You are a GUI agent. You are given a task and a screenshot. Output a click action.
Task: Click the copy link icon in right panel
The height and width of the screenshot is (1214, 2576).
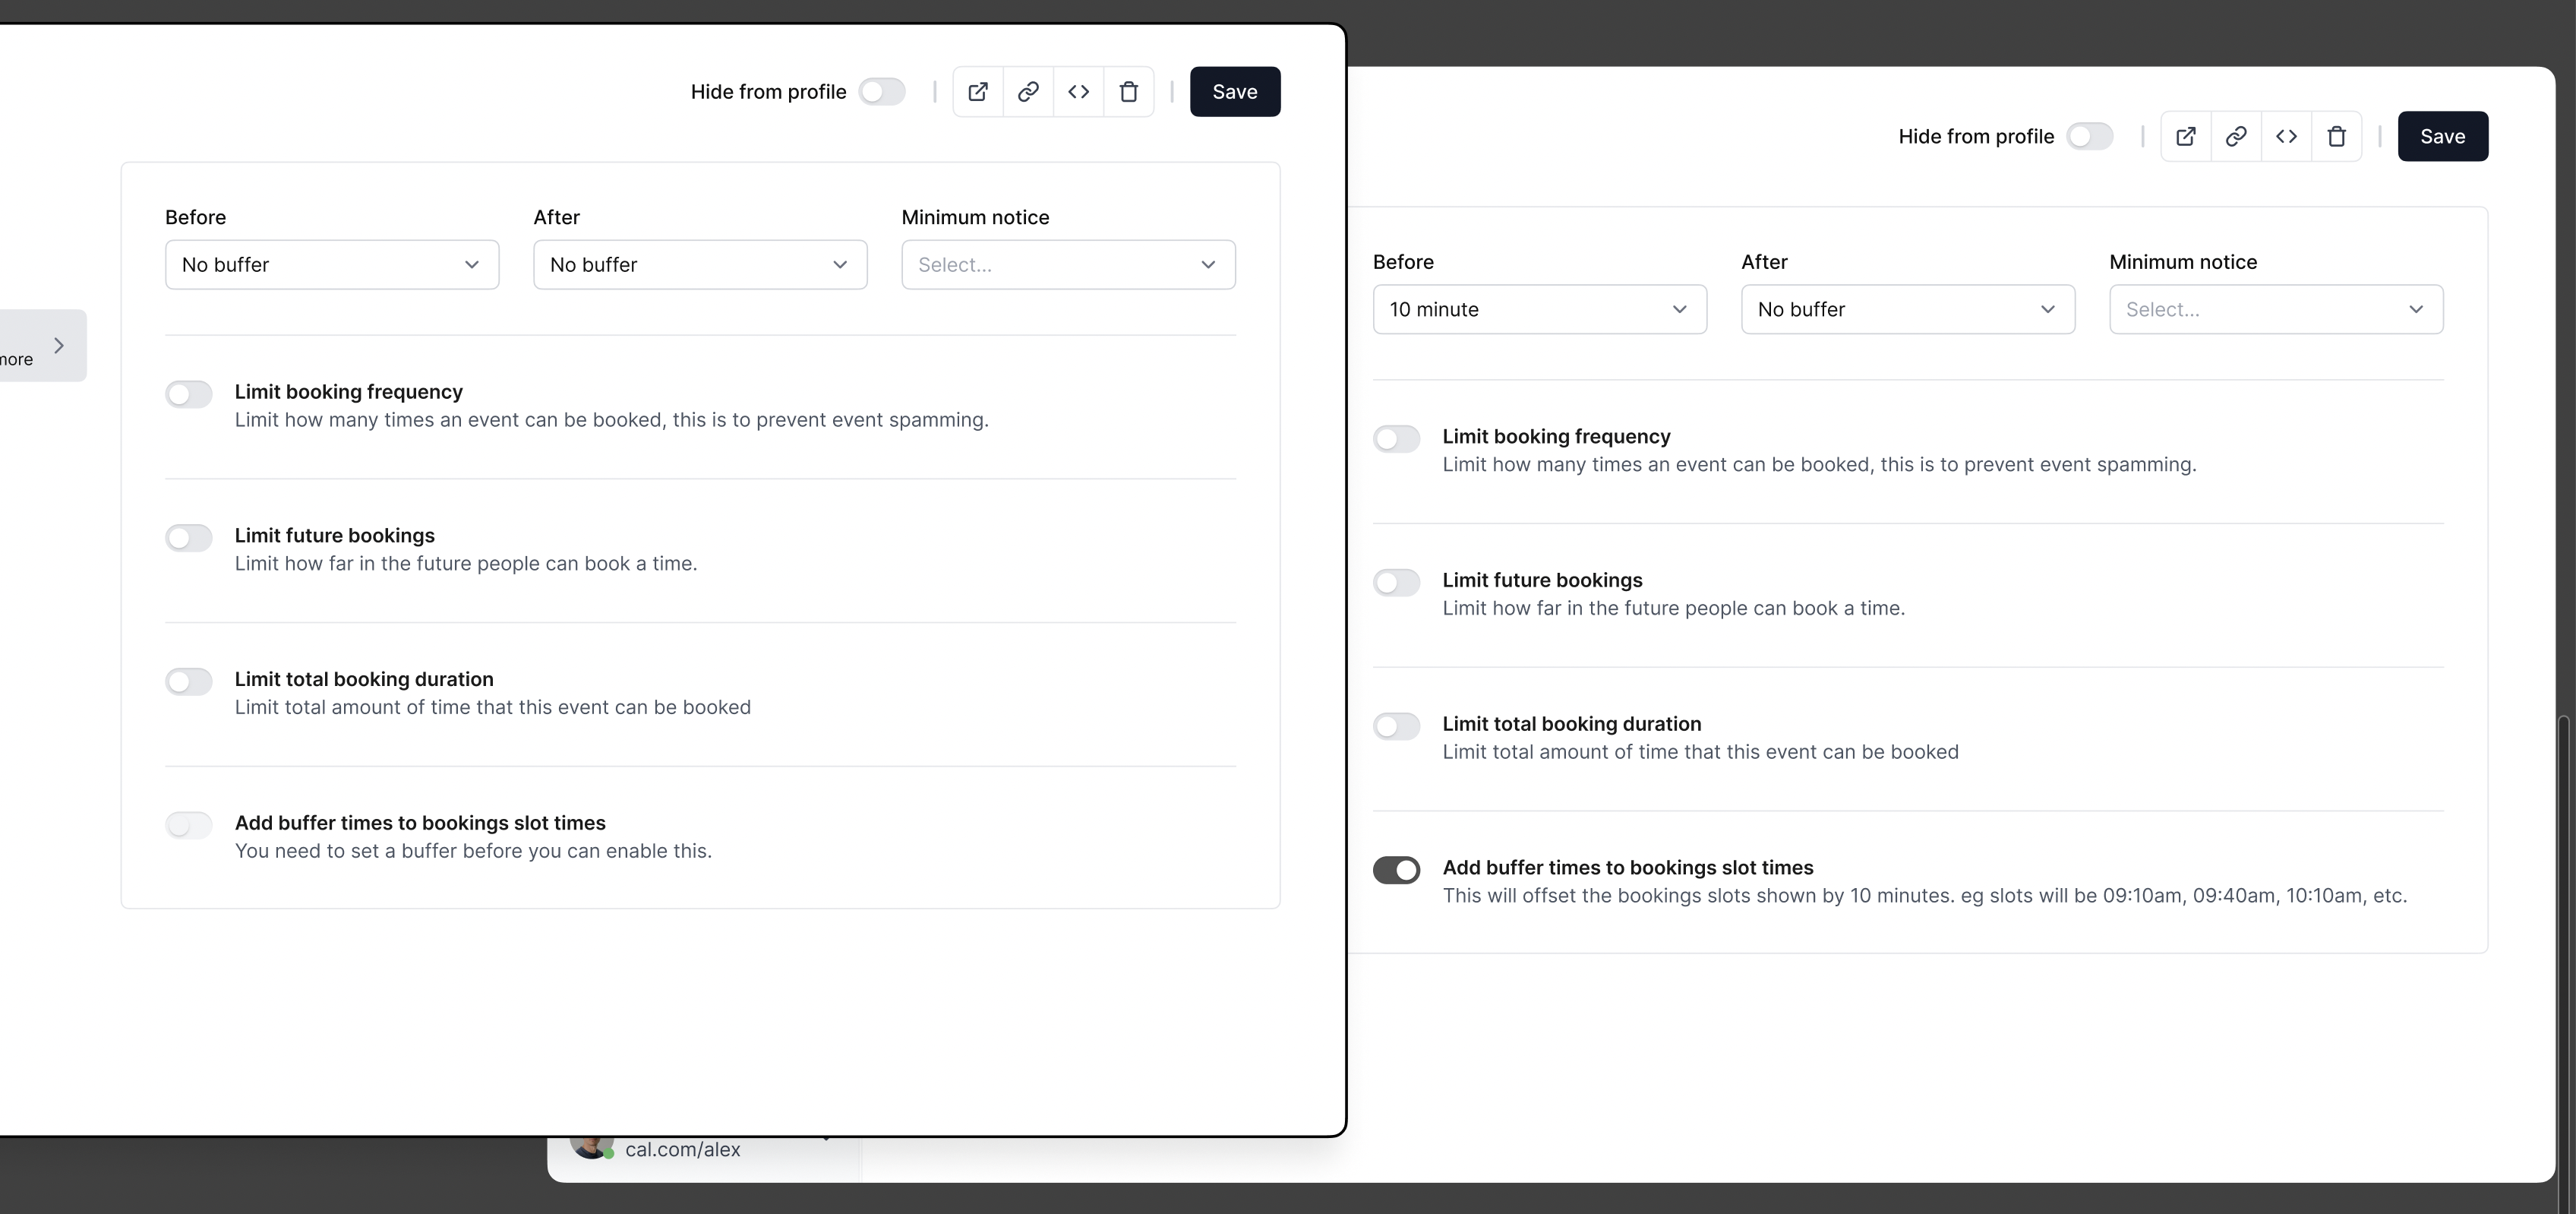[2236, 136]
